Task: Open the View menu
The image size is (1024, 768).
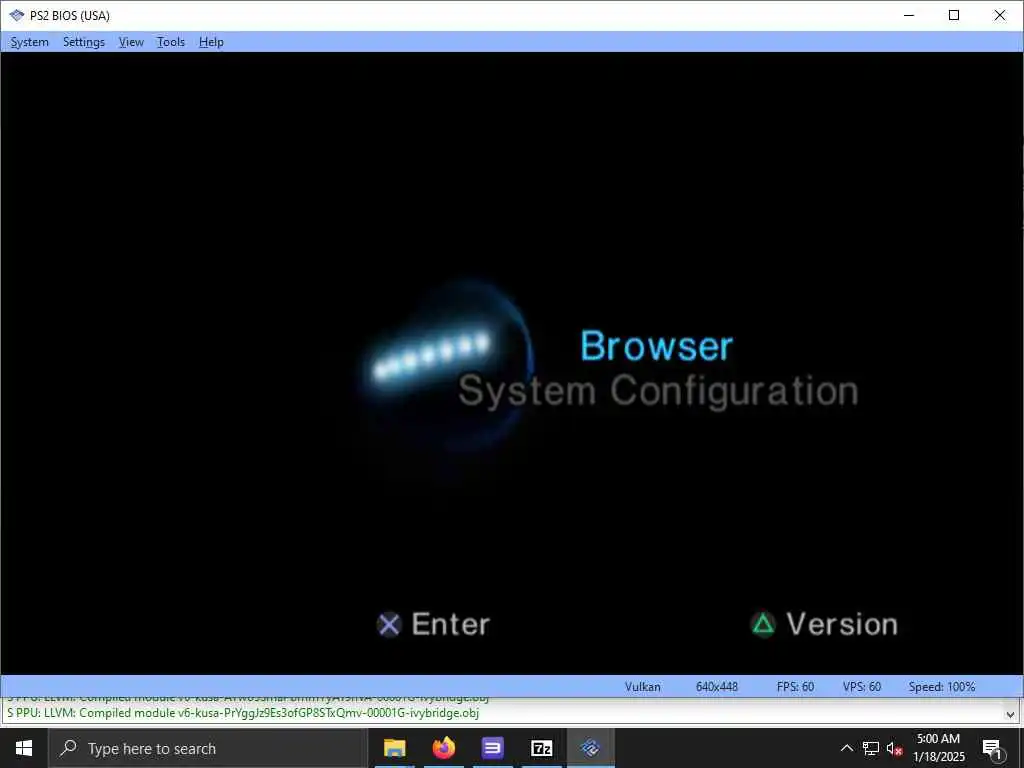Action: (131, 42)
